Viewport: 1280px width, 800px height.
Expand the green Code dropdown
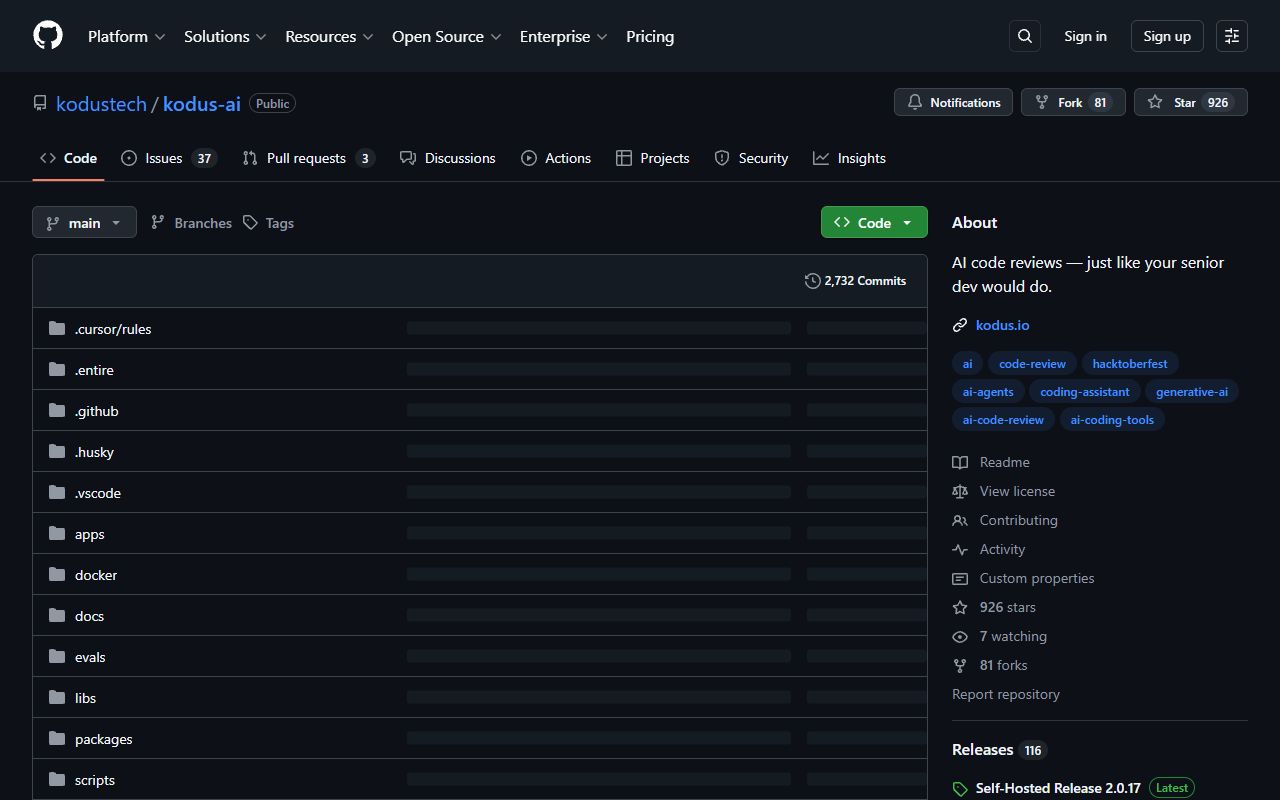tap(907, 222)
